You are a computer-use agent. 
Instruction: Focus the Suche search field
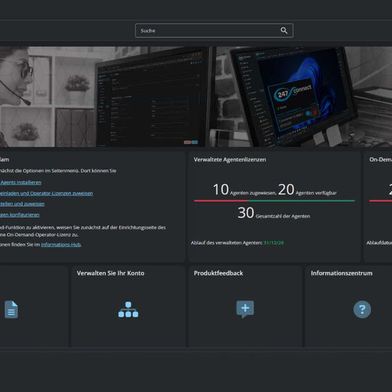click(x=214, y=31)
